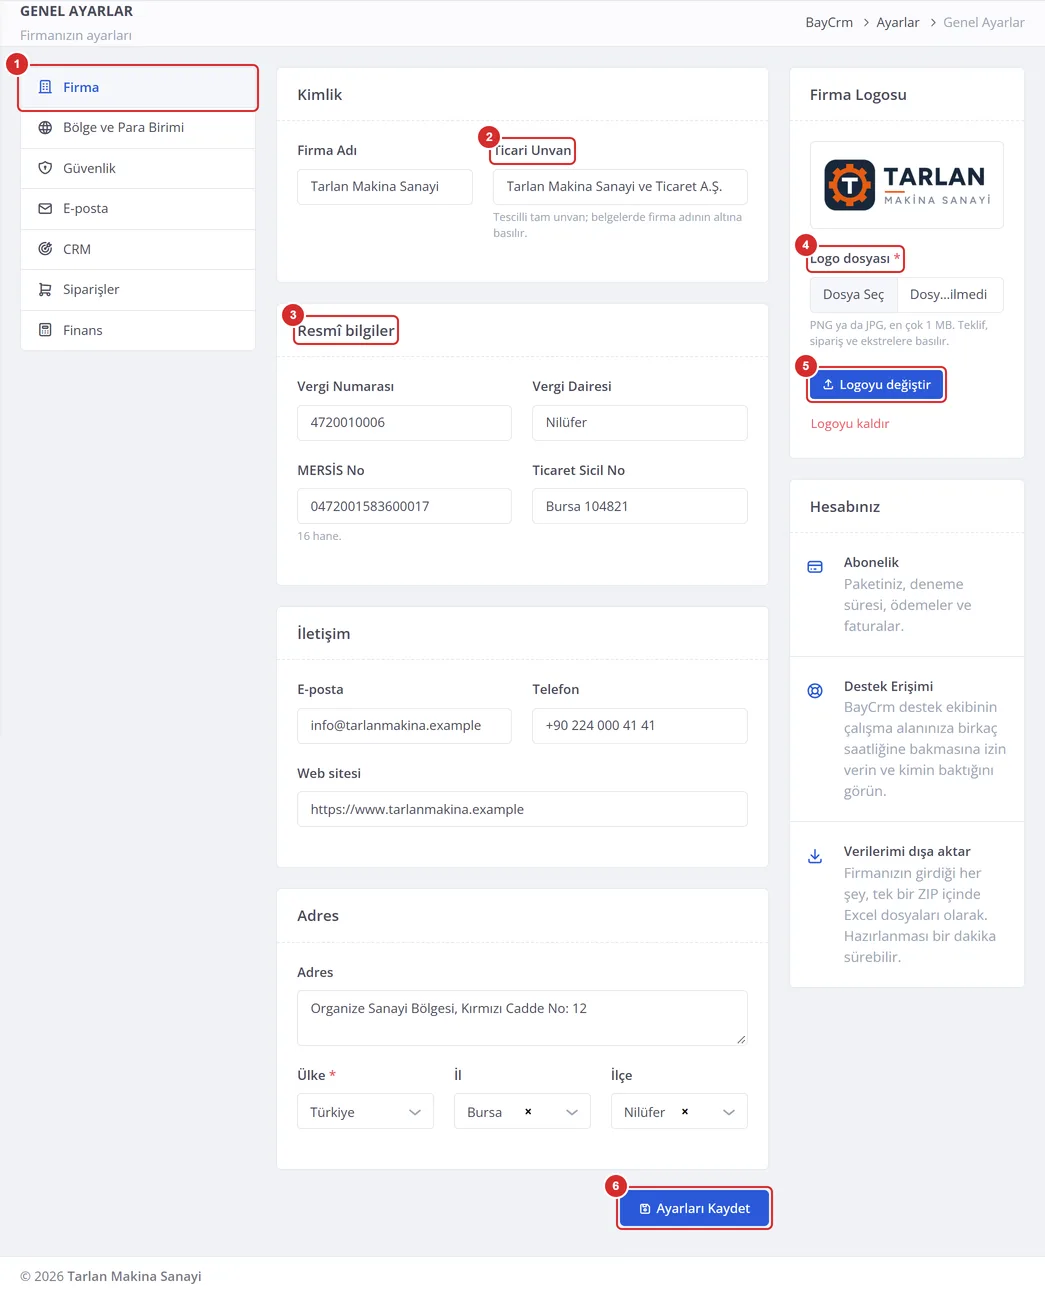Edit the Vergi Numarası field

pos(404,423)
